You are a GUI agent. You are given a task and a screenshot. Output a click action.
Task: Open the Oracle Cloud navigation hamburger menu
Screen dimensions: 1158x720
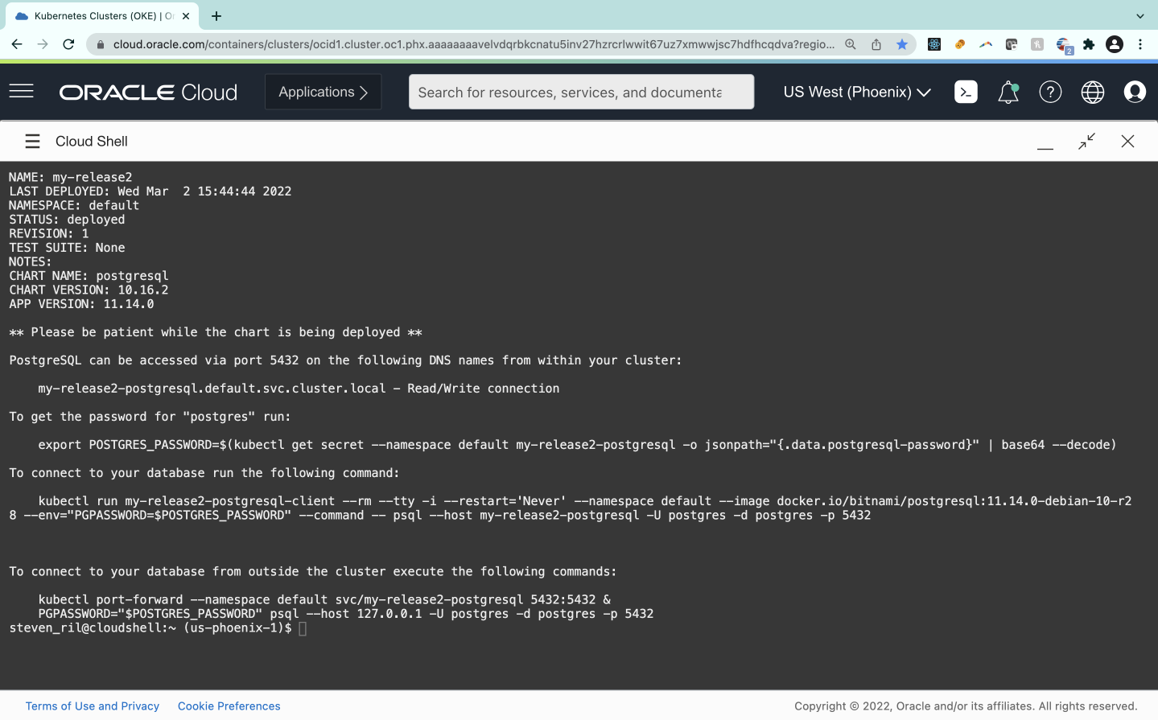(21, 91)
